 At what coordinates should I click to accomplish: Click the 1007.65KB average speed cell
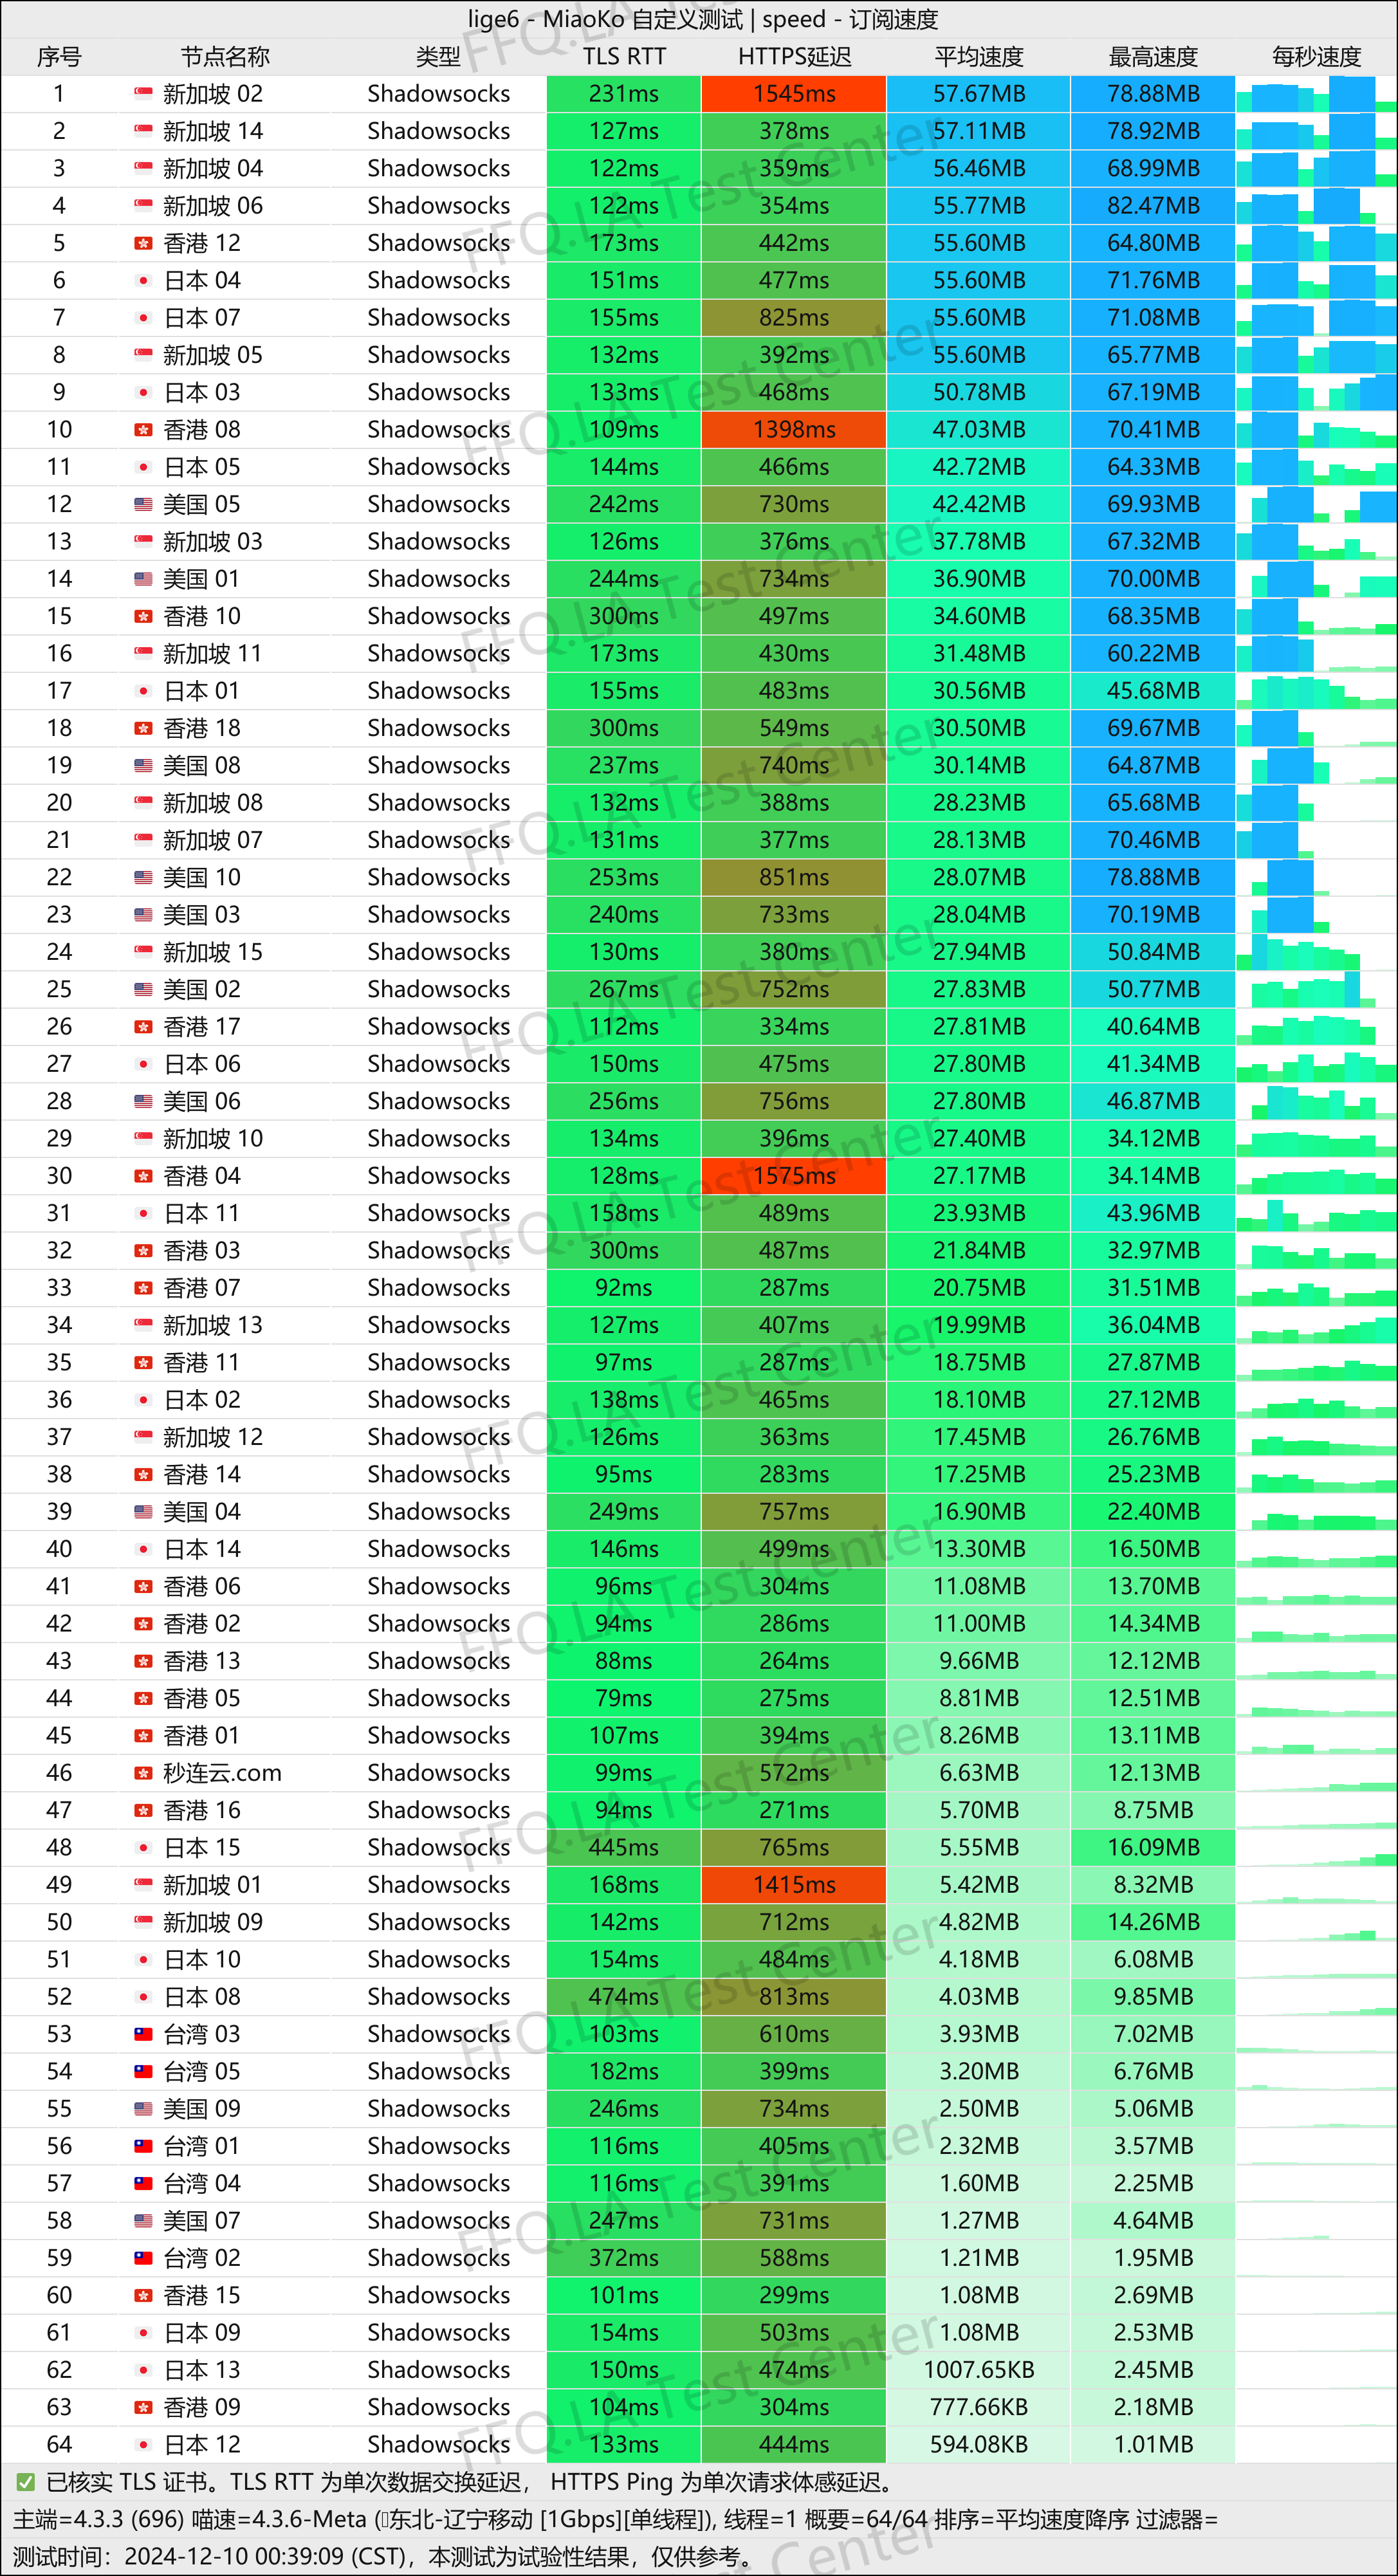pyautogui.click(x=979, y=2370)
